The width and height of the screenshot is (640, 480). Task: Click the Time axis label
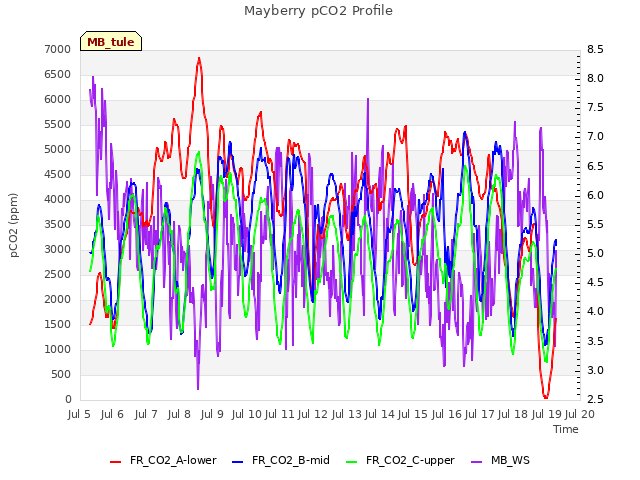click(x=566, y=429)
